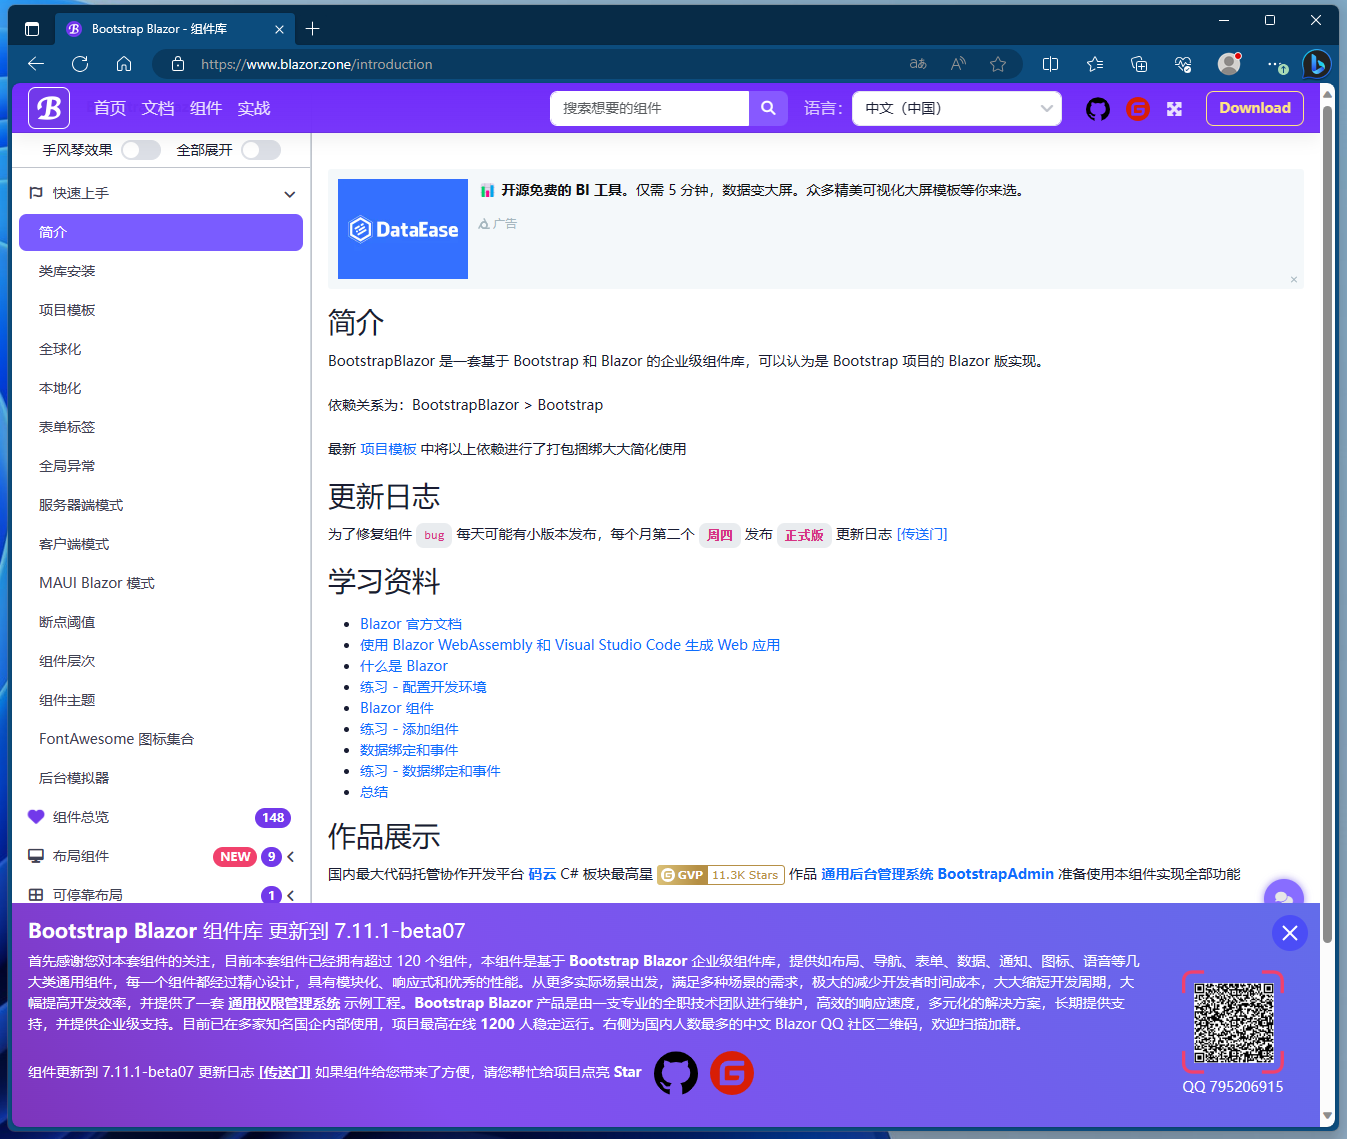Click the flag icon beside 快速上手
Image resolution: width=1347 pixels, height=1139 pixels.
(36, 193)
